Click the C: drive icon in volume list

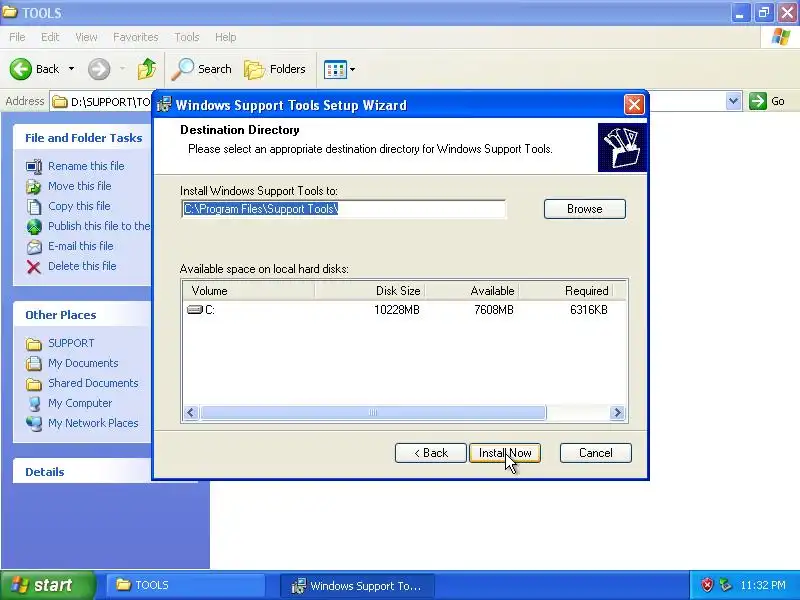(195, 310)
